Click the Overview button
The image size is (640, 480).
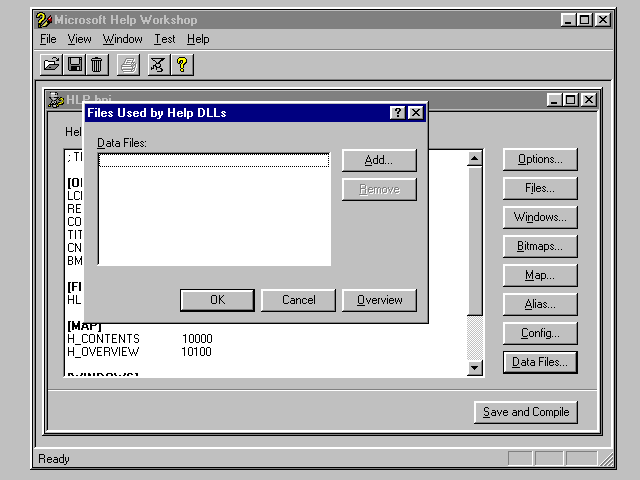coord(379,300)
